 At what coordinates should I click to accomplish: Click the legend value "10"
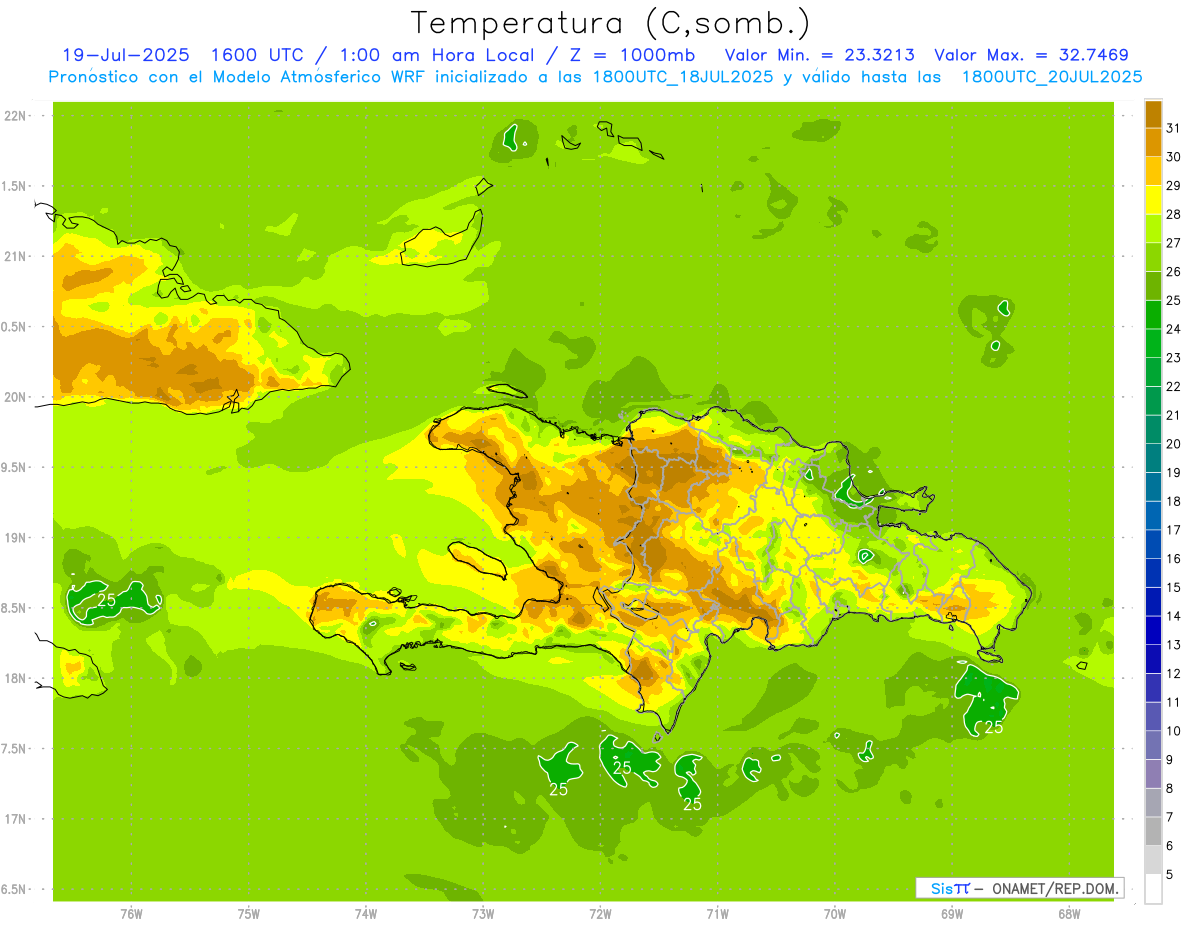pyautogui.click(x=1174, y=732)
